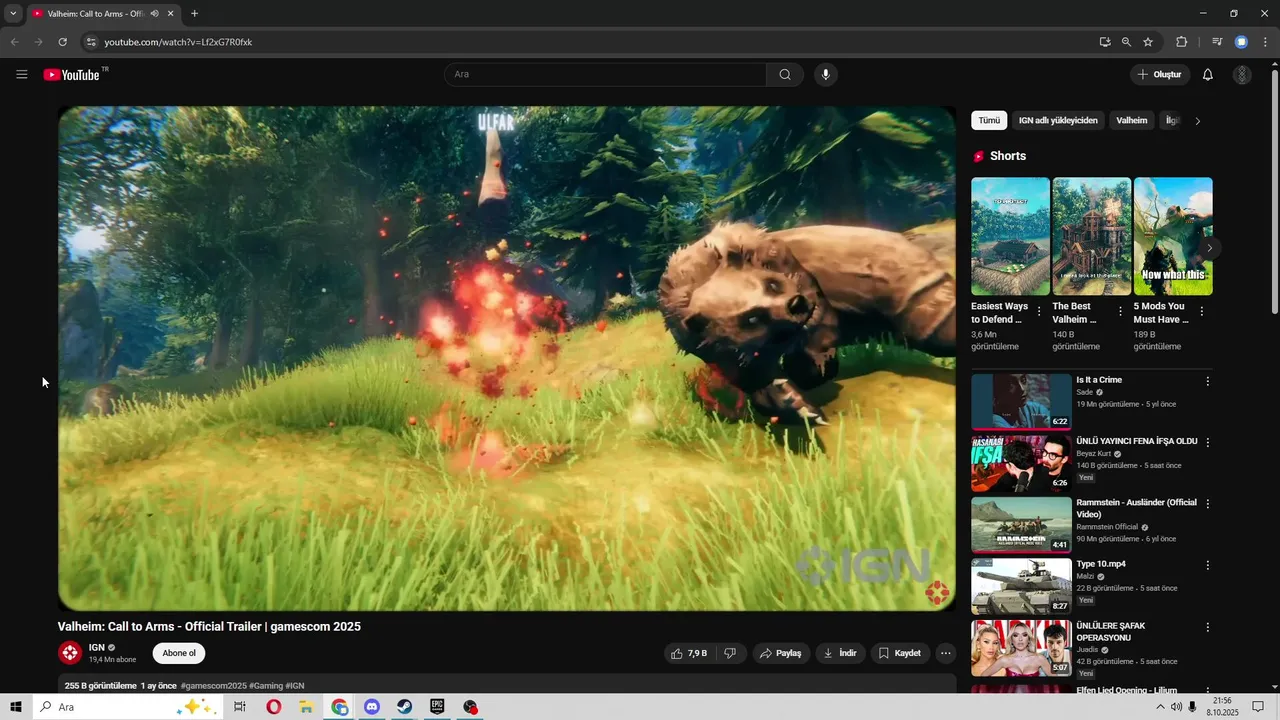Open notifications bell
This screenshot has width=1280, height=720.
coord(1208,74)
